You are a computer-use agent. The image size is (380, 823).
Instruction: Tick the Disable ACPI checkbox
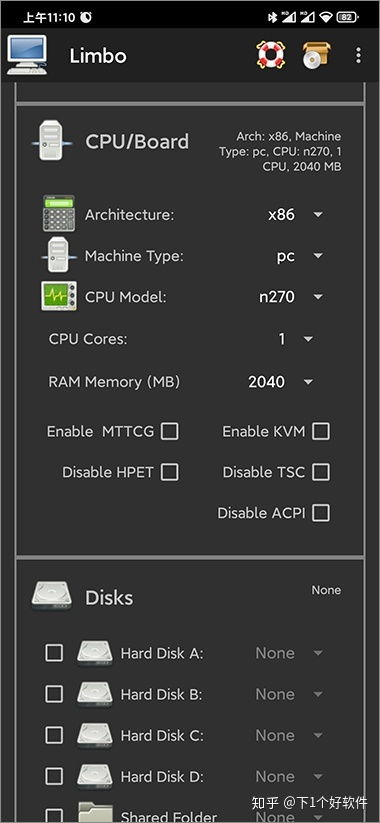pyautogui.click(x=321, y=513)
